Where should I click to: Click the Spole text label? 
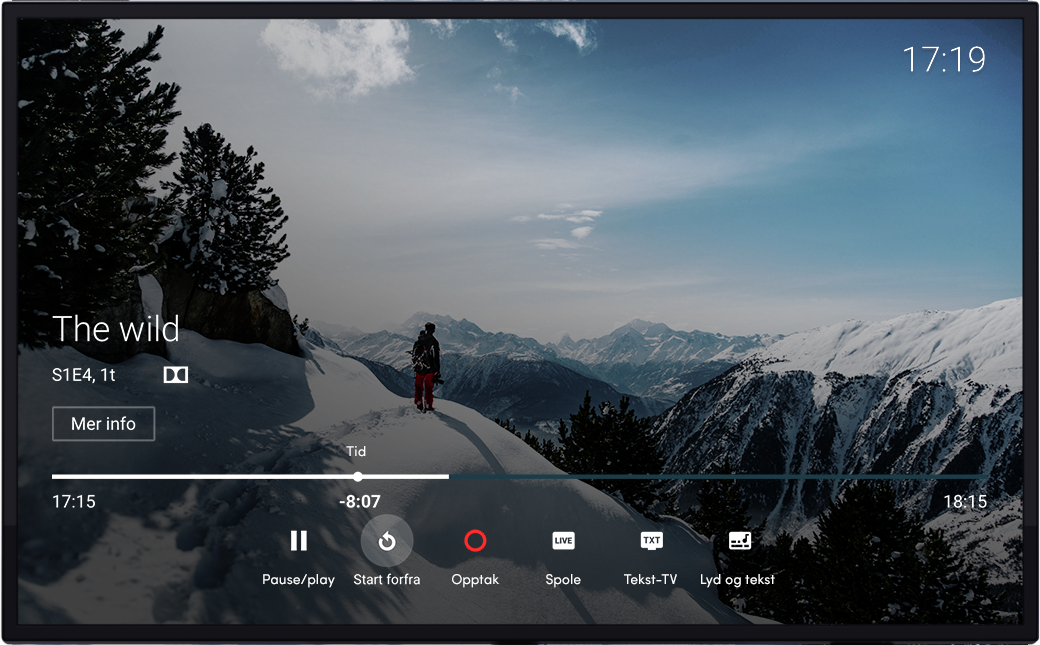click(x=563, y=580)
